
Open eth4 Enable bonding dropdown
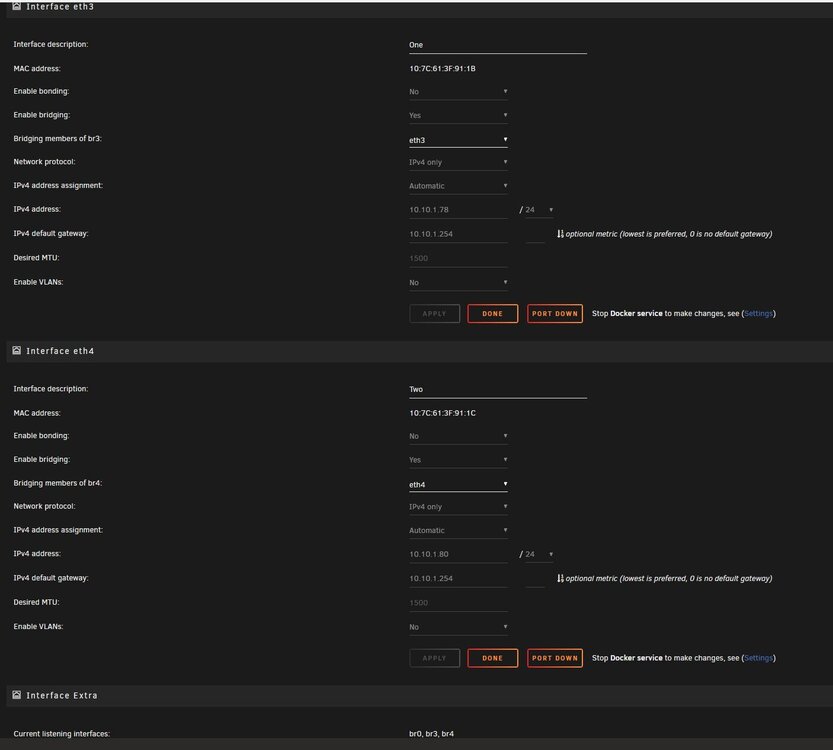pyautogui.click(x=458, y=436)
